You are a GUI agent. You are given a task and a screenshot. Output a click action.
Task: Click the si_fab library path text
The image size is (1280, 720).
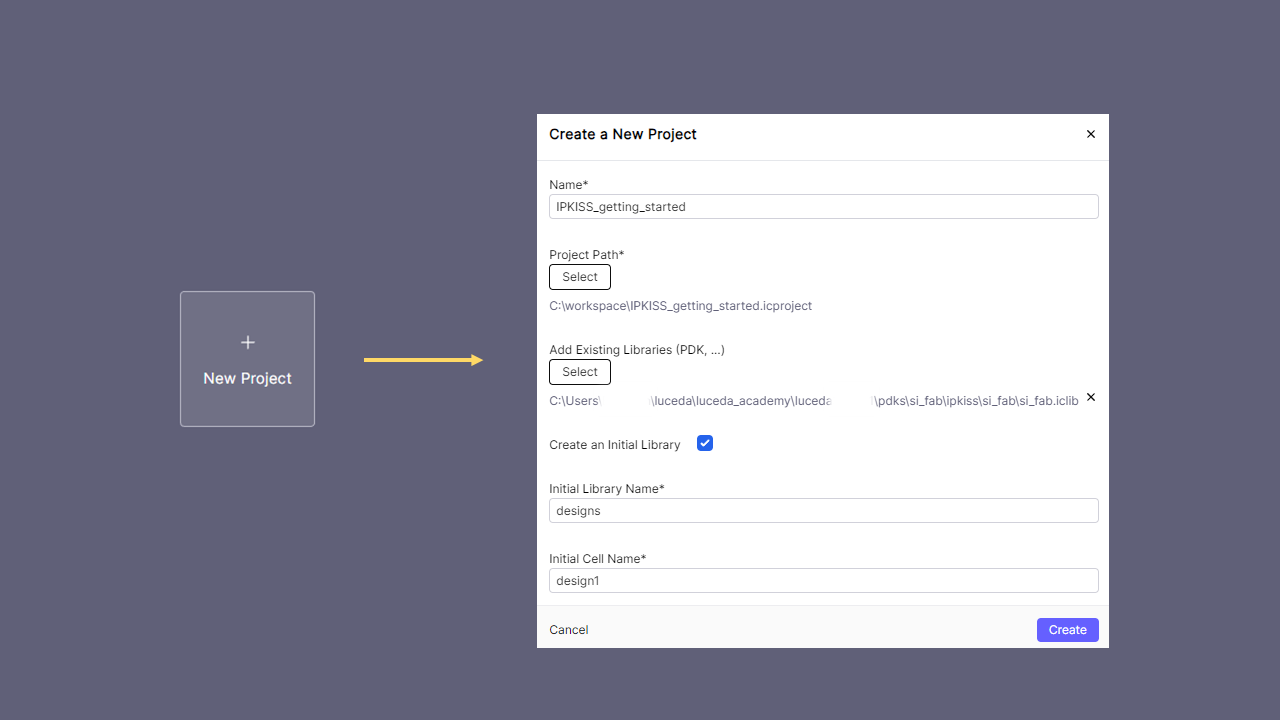(813, 400)
